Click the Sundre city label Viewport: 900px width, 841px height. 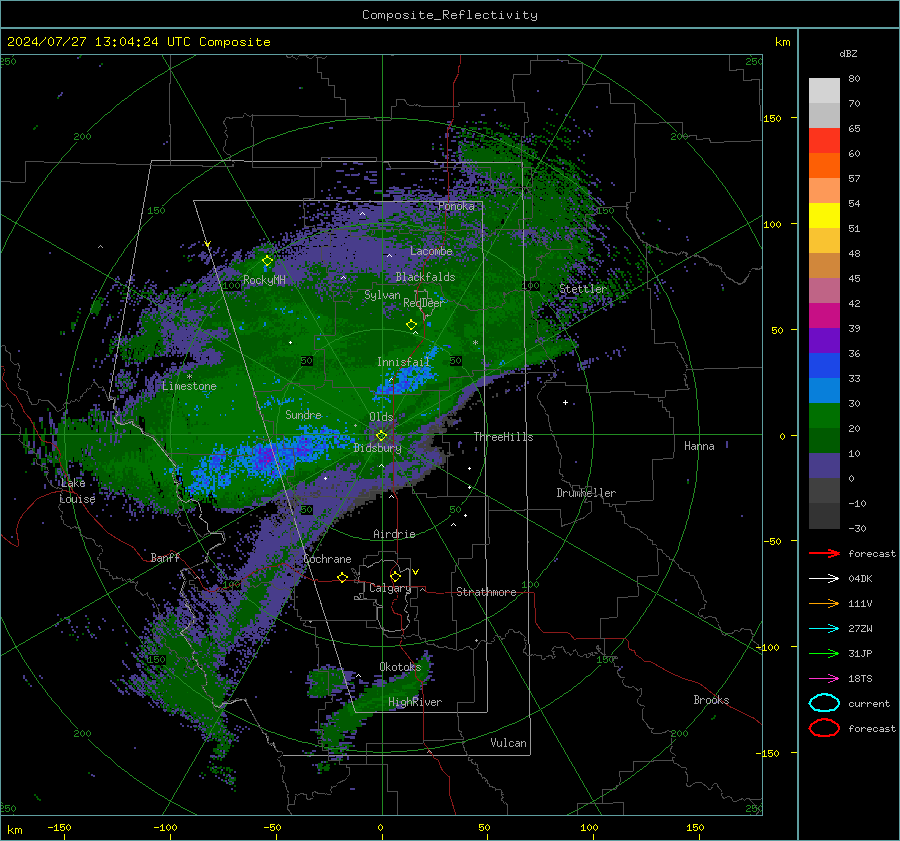coord(303,415)
